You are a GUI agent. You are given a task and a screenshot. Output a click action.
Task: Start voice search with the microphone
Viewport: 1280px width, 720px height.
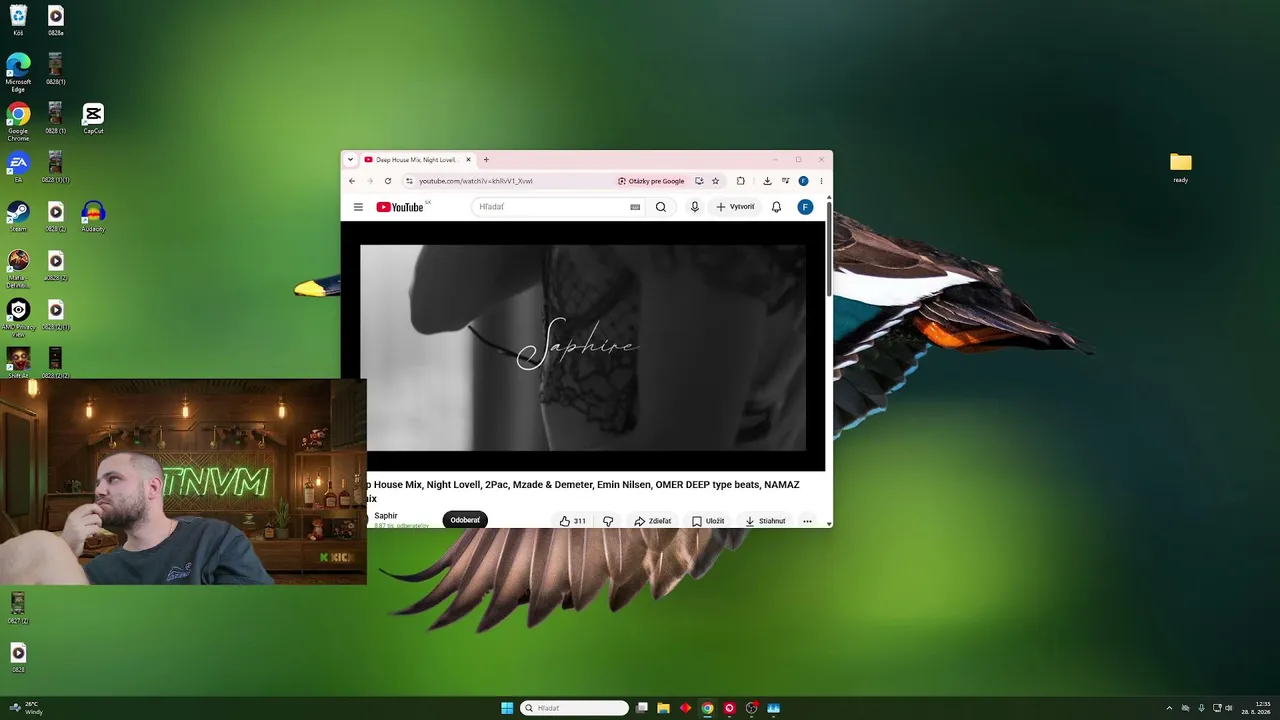[695, 207]
